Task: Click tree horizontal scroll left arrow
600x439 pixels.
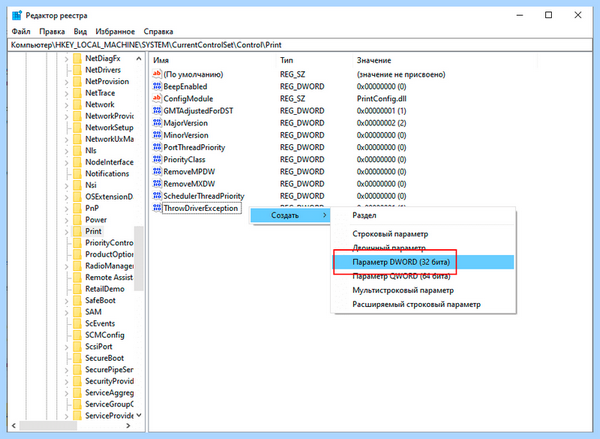Action: (x=14, y=426)
